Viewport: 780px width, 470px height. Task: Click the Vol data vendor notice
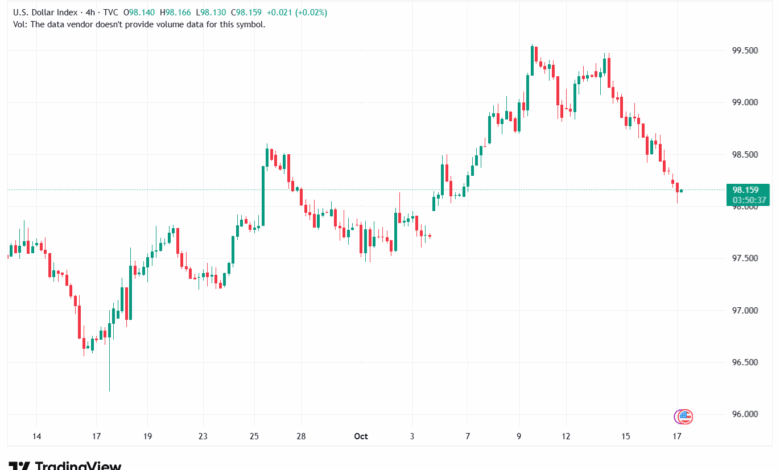(x=139, y=24)
